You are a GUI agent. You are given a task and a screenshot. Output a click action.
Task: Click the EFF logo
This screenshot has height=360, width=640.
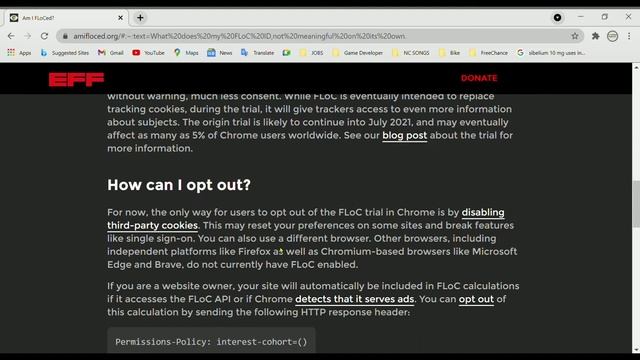tap(76, 79)
